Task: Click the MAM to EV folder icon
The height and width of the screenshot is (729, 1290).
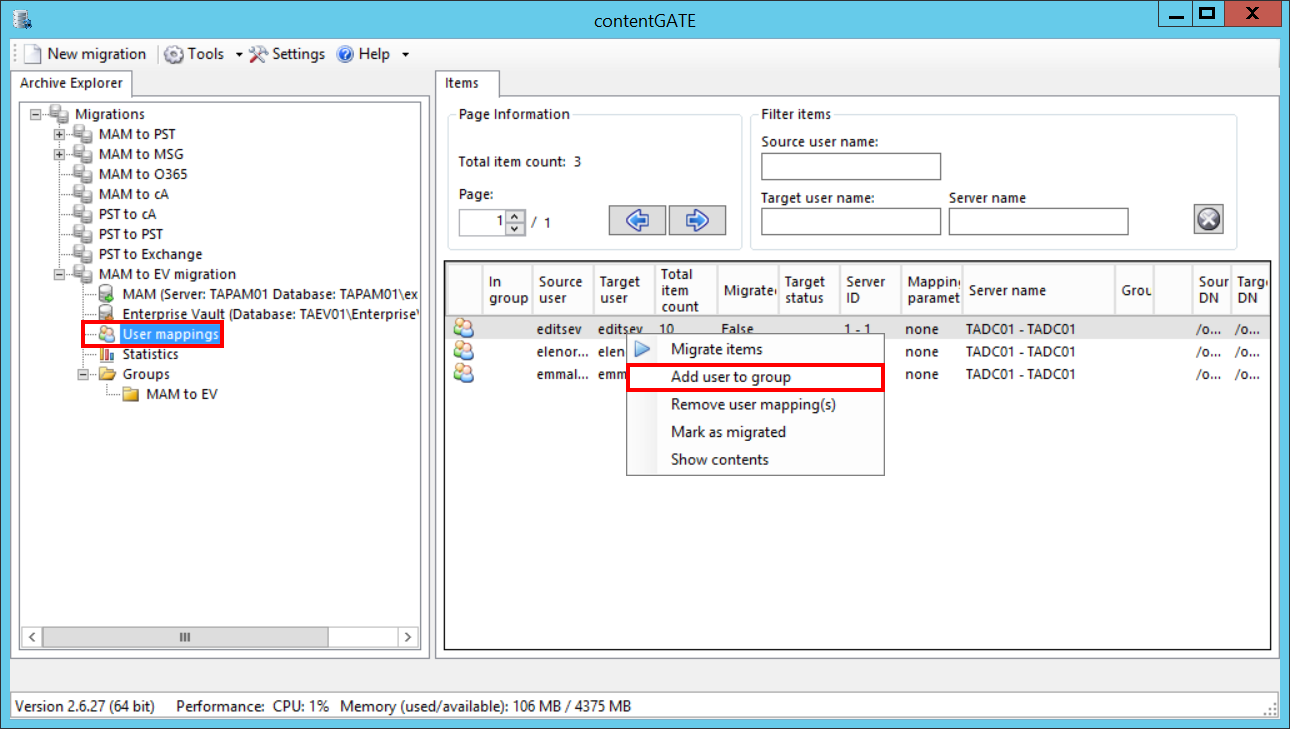Action: (x=130, y=394)
